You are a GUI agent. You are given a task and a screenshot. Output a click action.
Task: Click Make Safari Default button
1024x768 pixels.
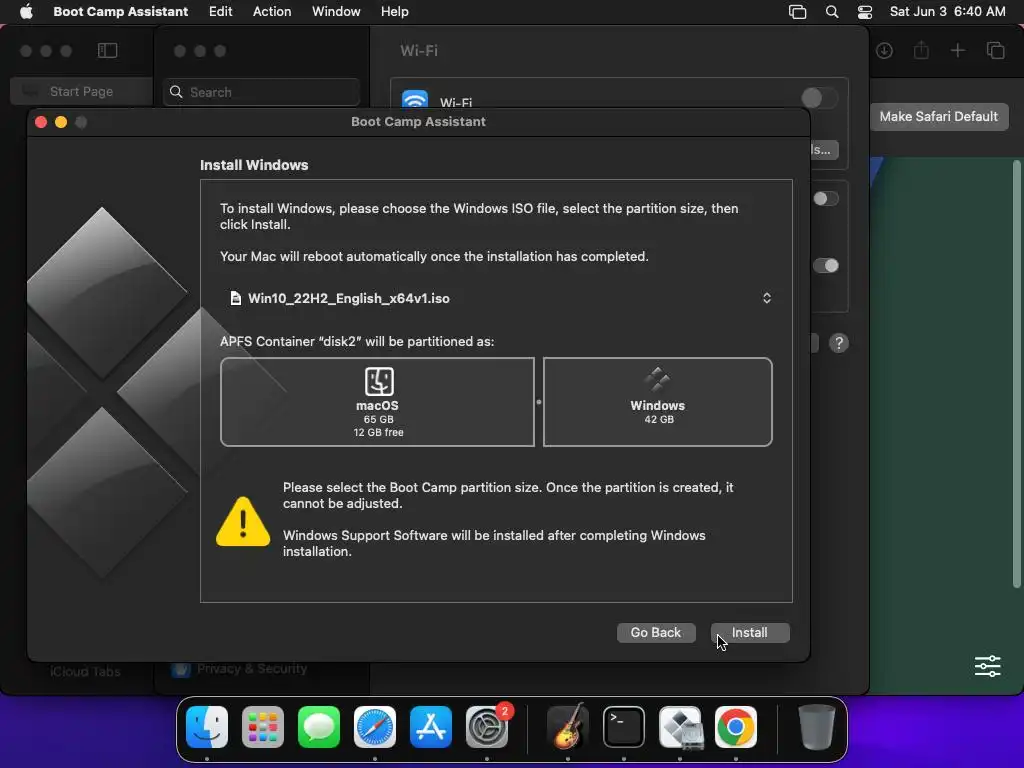(x=938, y=116)
